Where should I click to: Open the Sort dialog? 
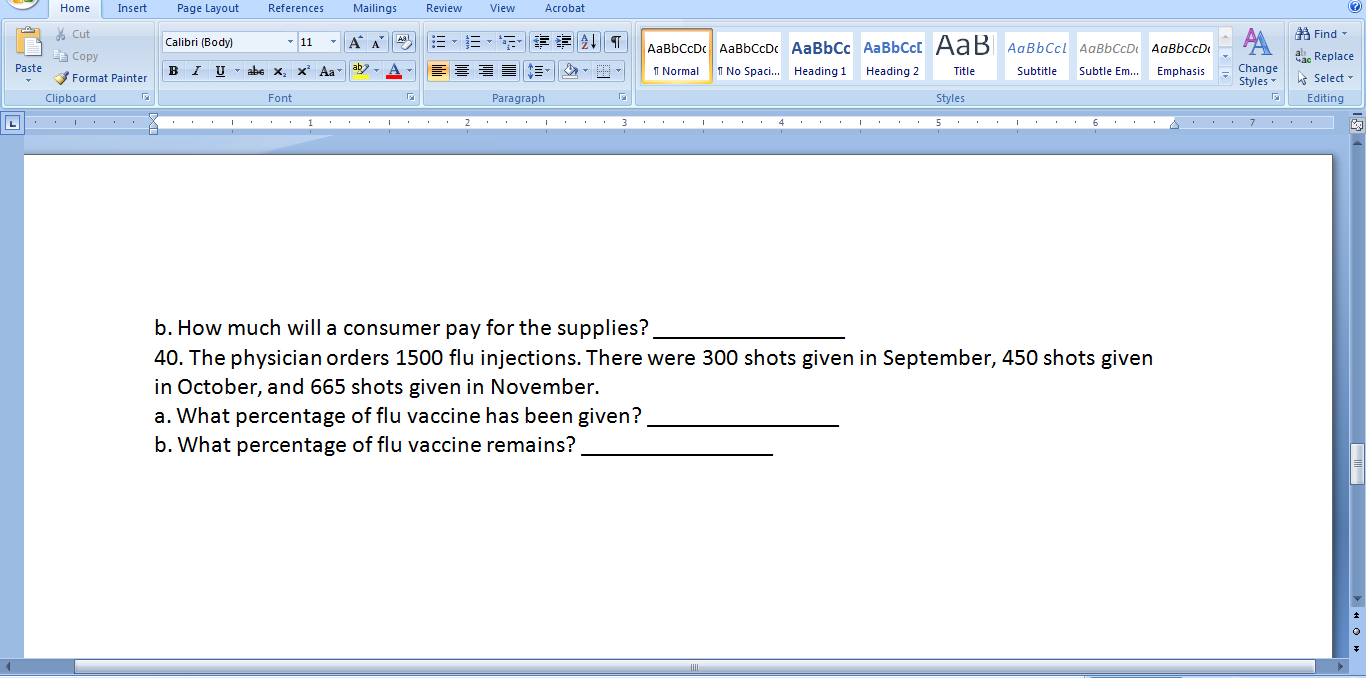click(589, 42)
